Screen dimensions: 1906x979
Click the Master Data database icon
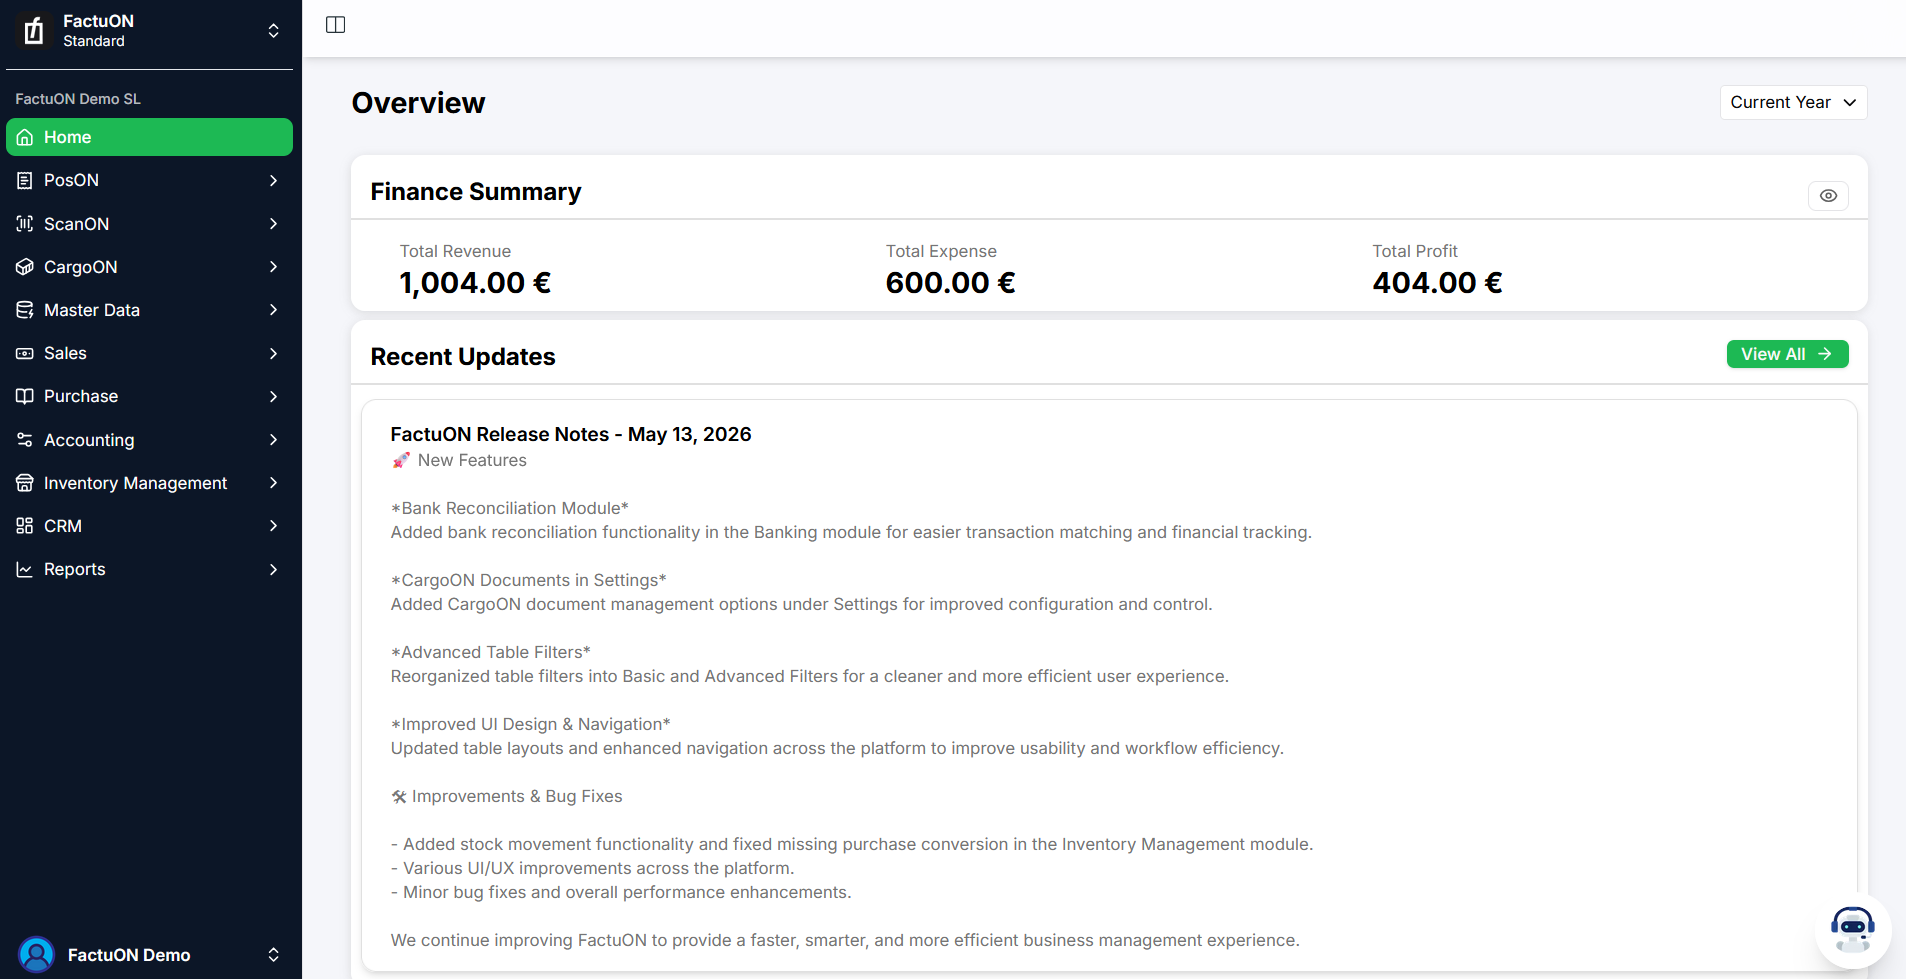click(x=25, y=310)
